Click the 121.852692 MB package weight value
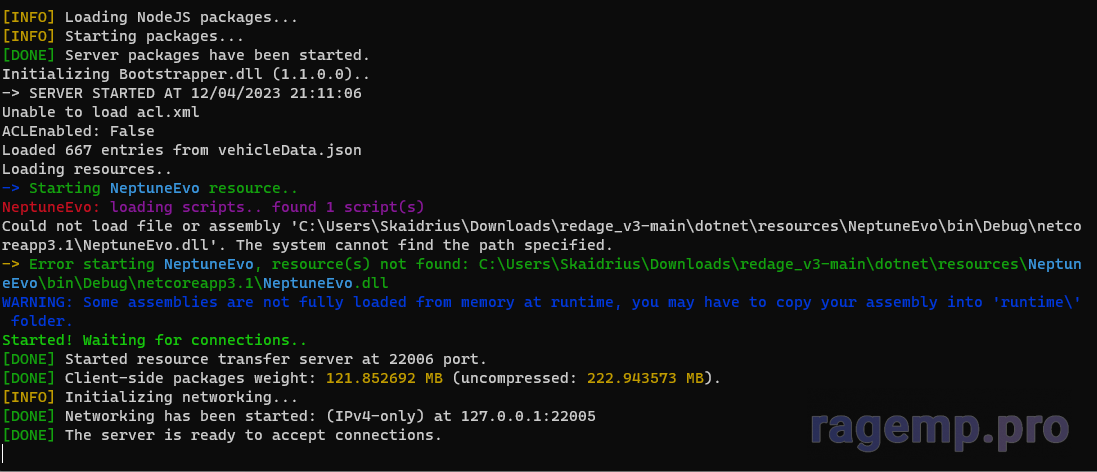 (384, 378)
